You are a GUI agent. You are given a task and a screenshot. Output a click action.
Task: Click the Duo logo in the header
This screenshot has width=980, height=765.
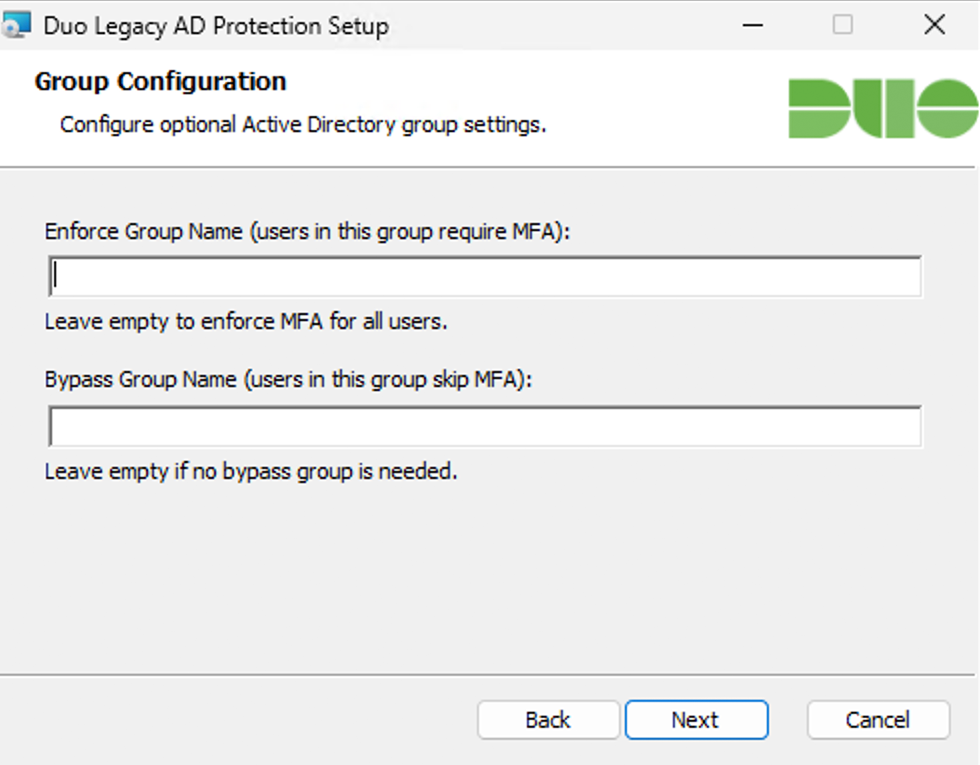point(883,108)
